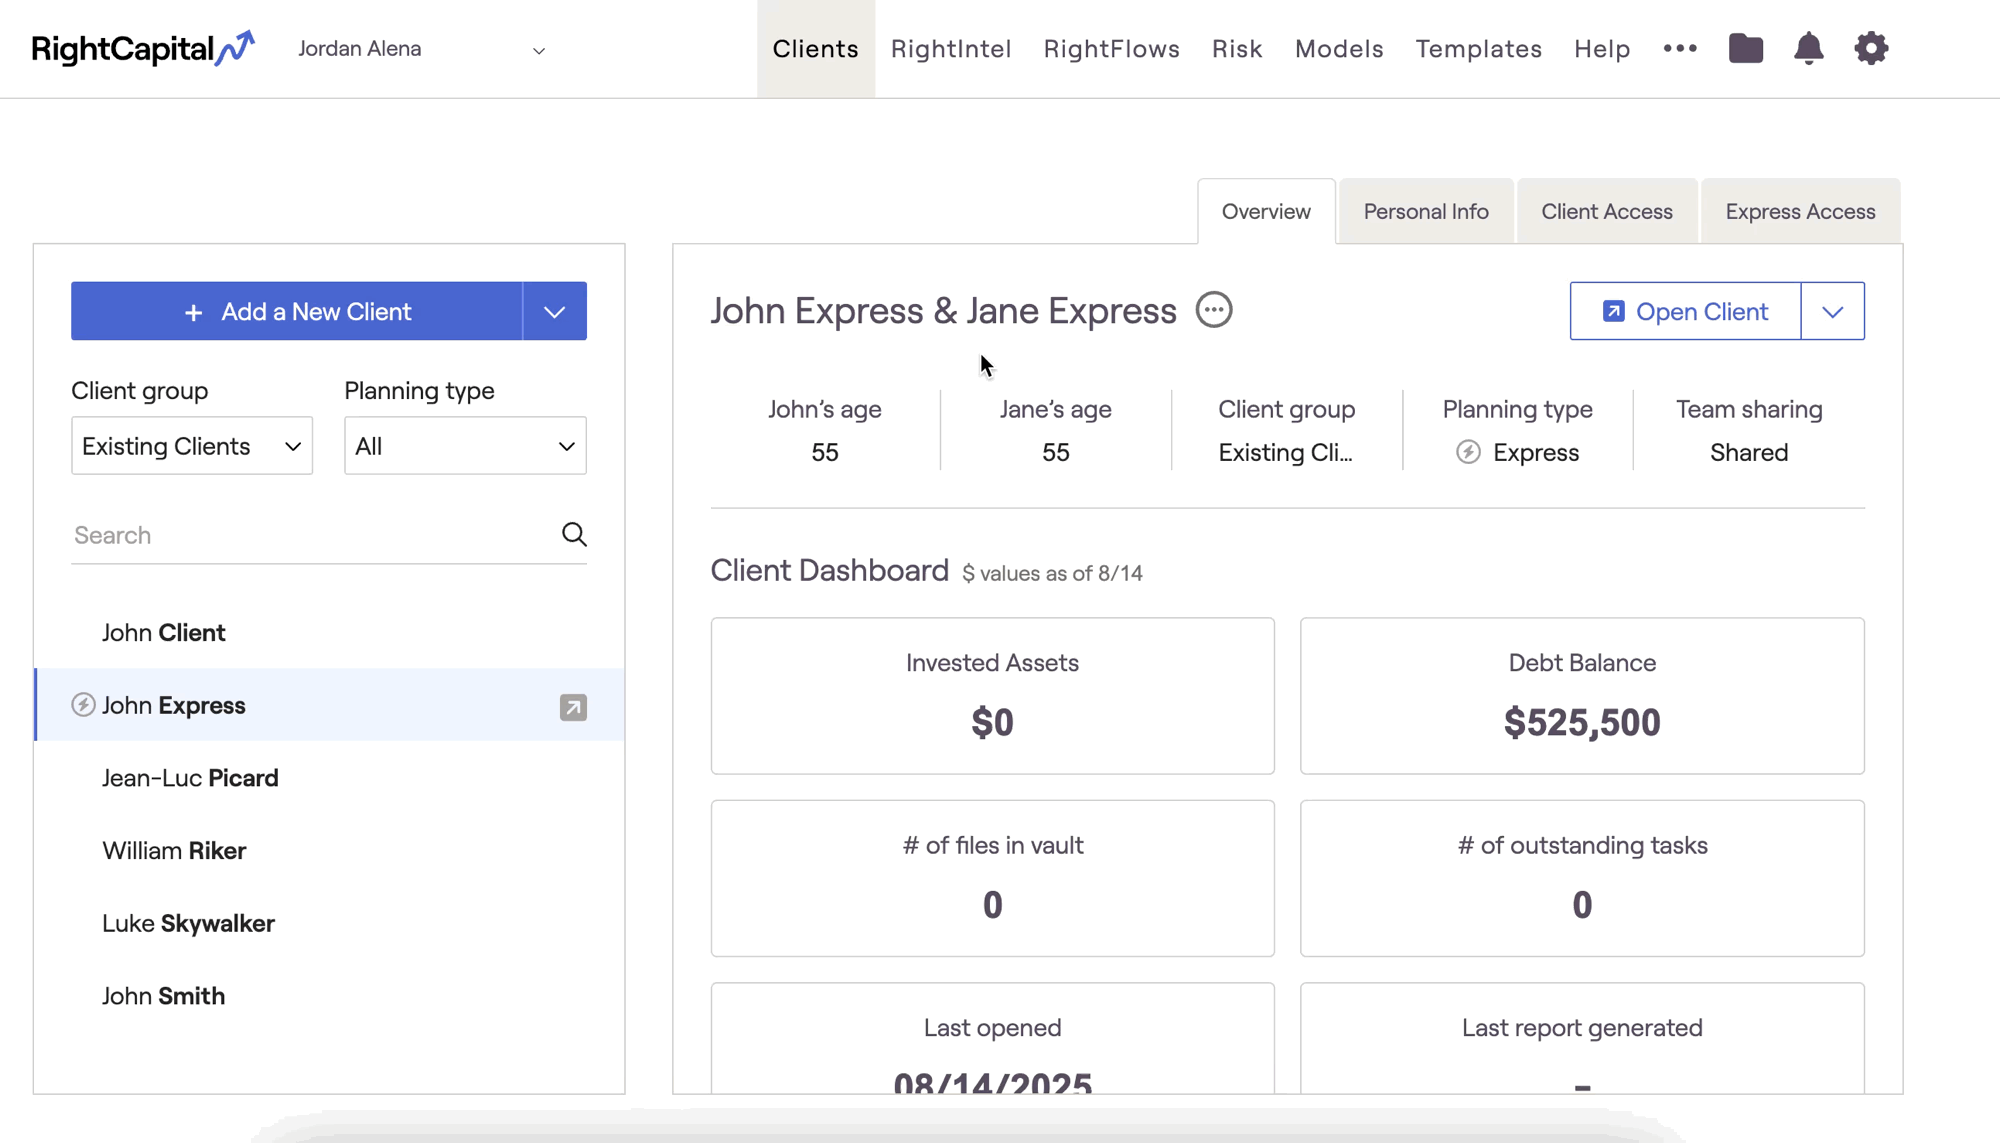
Task: Select Luke Skywalker in the list
Action: click(330, 923)
